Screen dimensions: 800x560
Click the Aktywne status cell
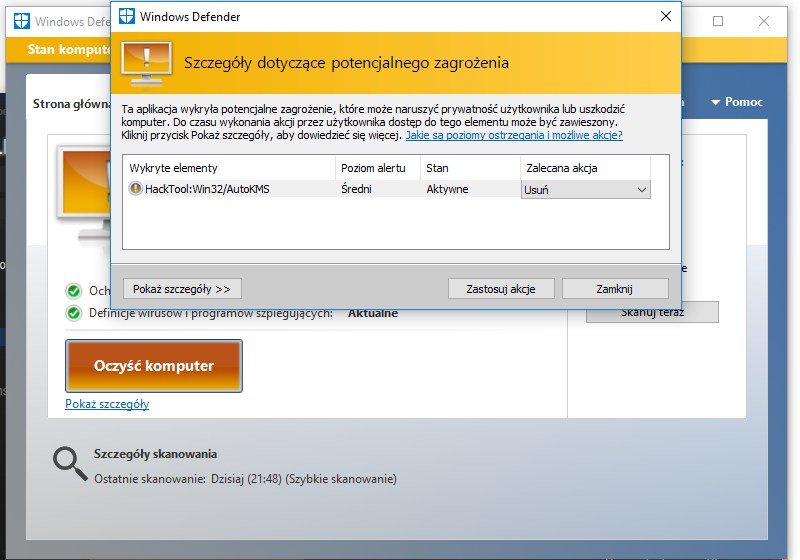[x=447, y=189]
